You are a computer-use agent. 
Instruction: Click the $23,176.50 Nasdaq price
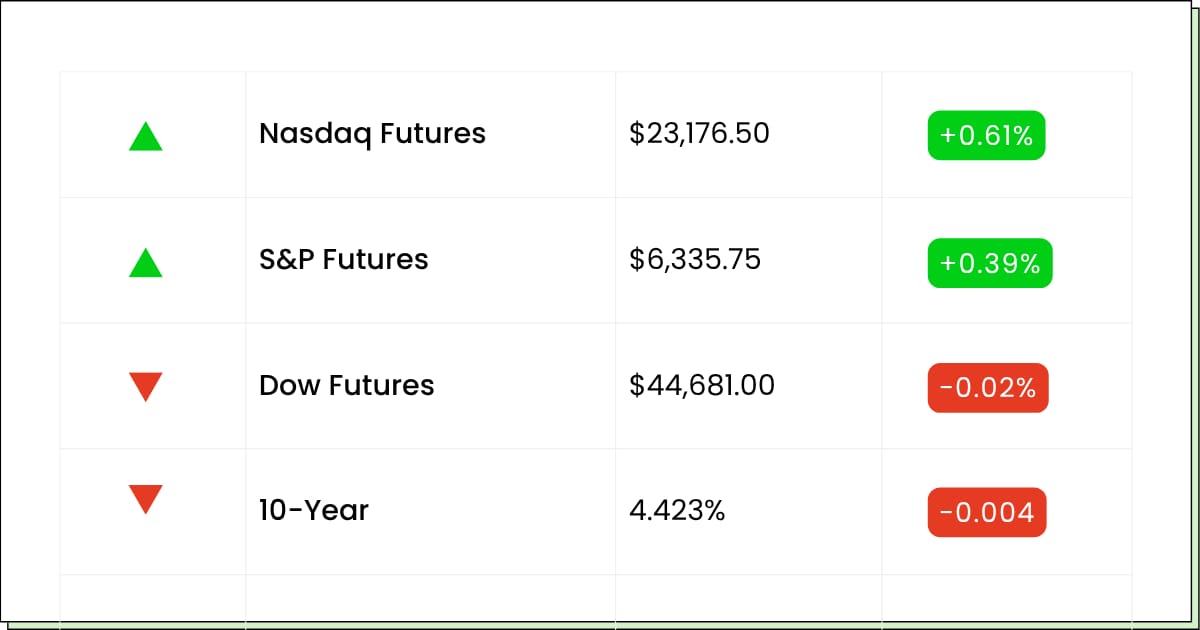(x=700, y=134)
